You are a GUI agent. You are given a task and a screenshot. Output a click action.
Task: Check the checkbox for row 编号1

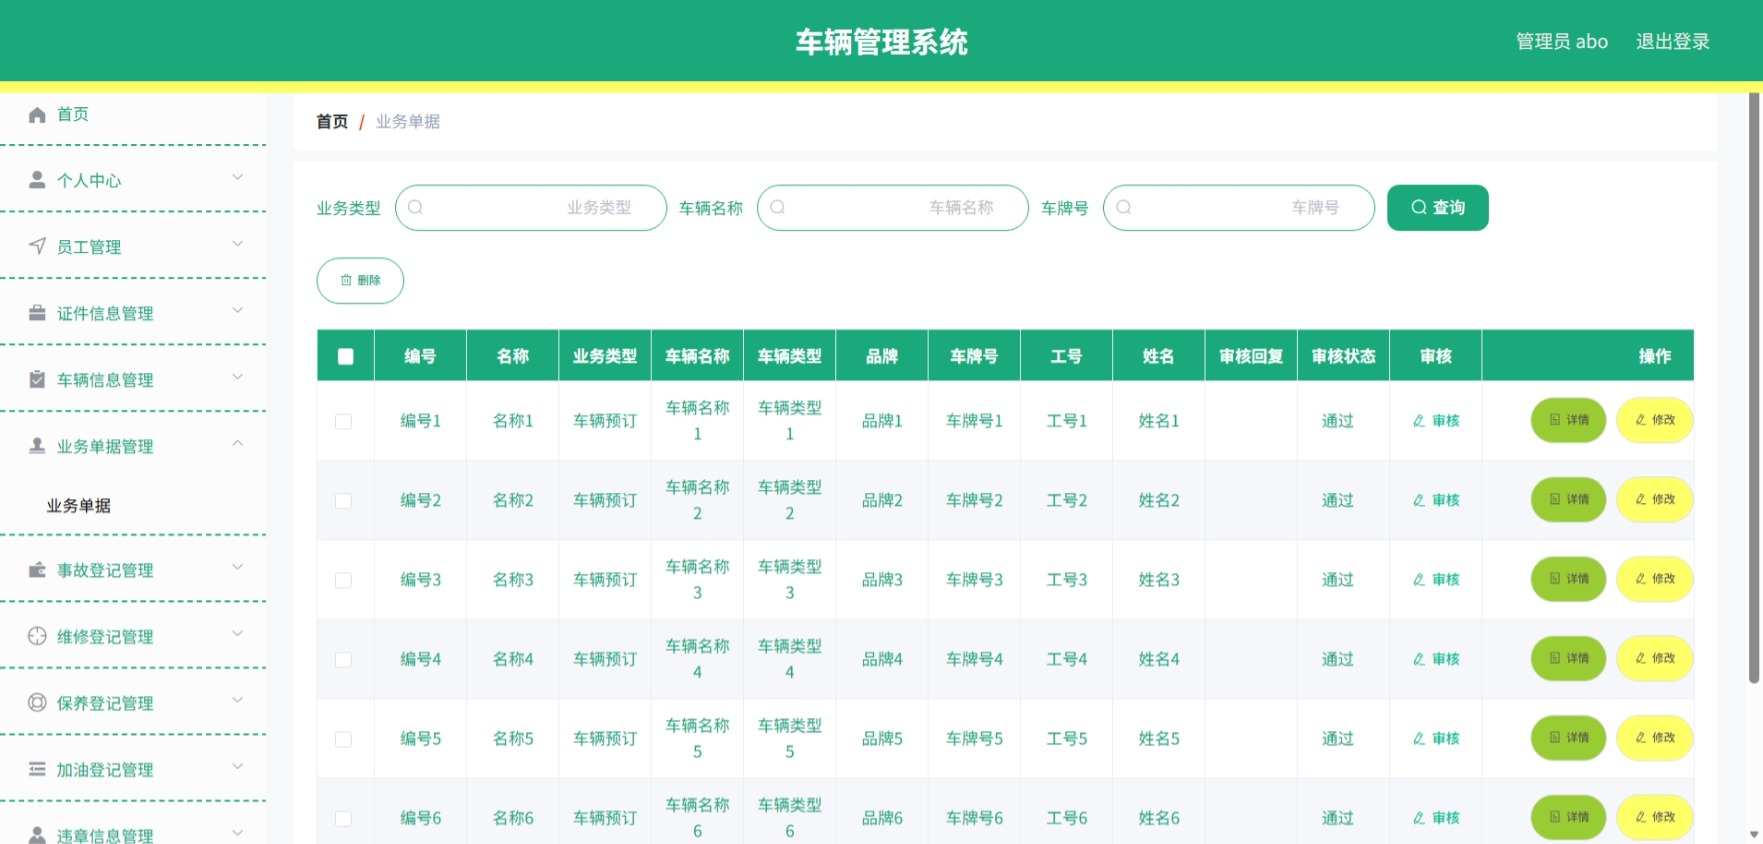tap(343, 421)
